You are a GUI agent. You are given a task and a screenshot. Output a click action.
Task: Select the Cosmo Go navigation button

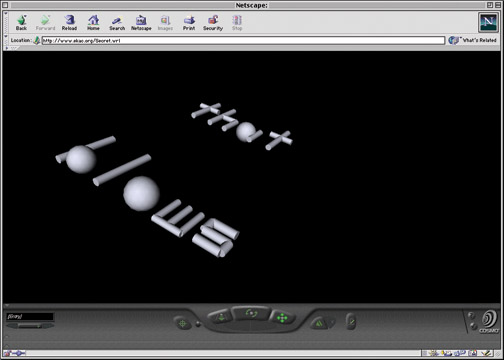coord(220,317)
